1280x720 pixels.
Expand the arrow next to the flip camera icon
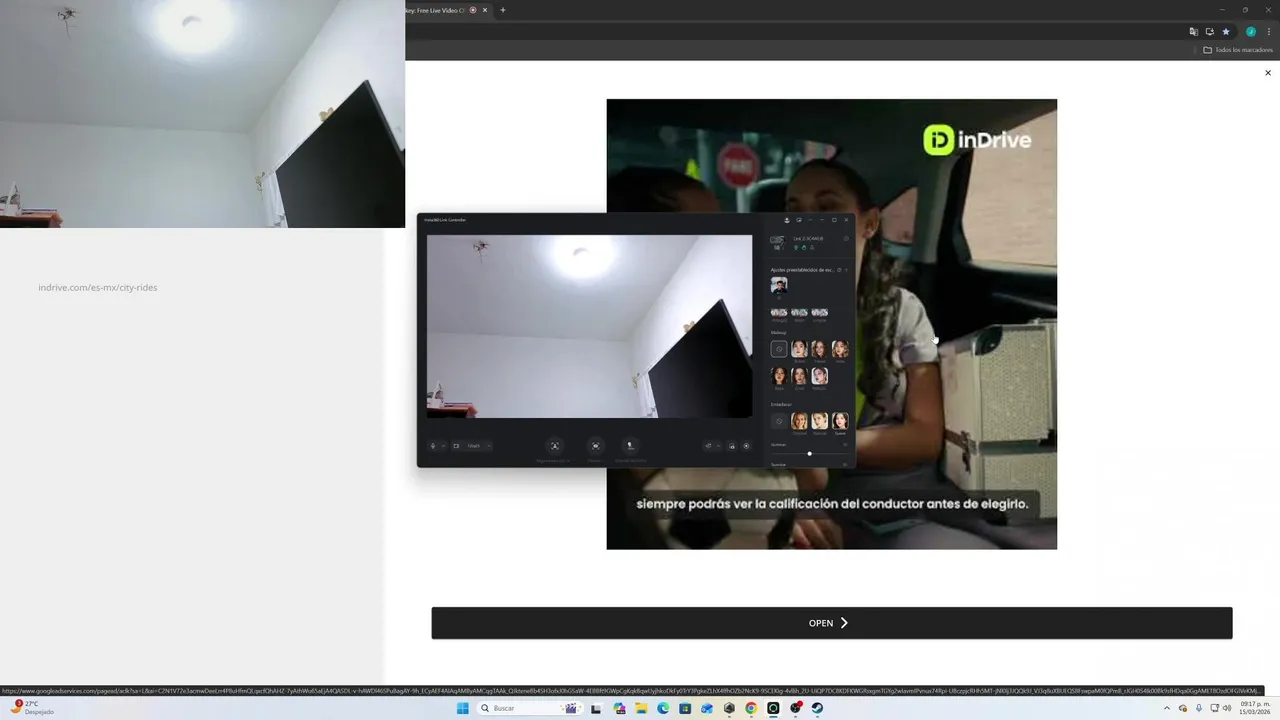coord(718,446)
